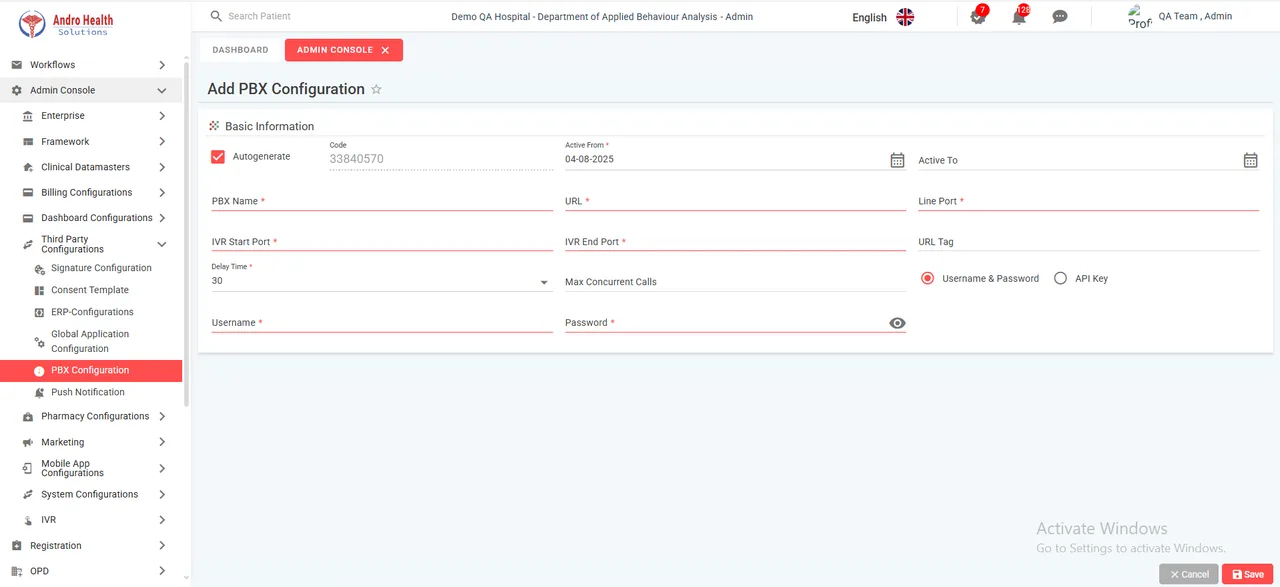
Task: Click the Consent Template icon
Action: (39, 290)
